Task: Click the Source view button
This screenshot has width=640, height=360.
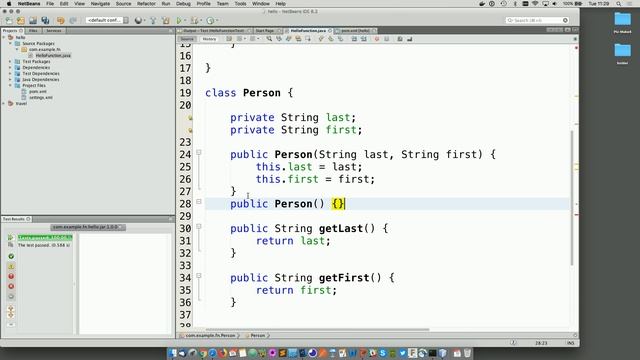Action: [x=187, y=39]
